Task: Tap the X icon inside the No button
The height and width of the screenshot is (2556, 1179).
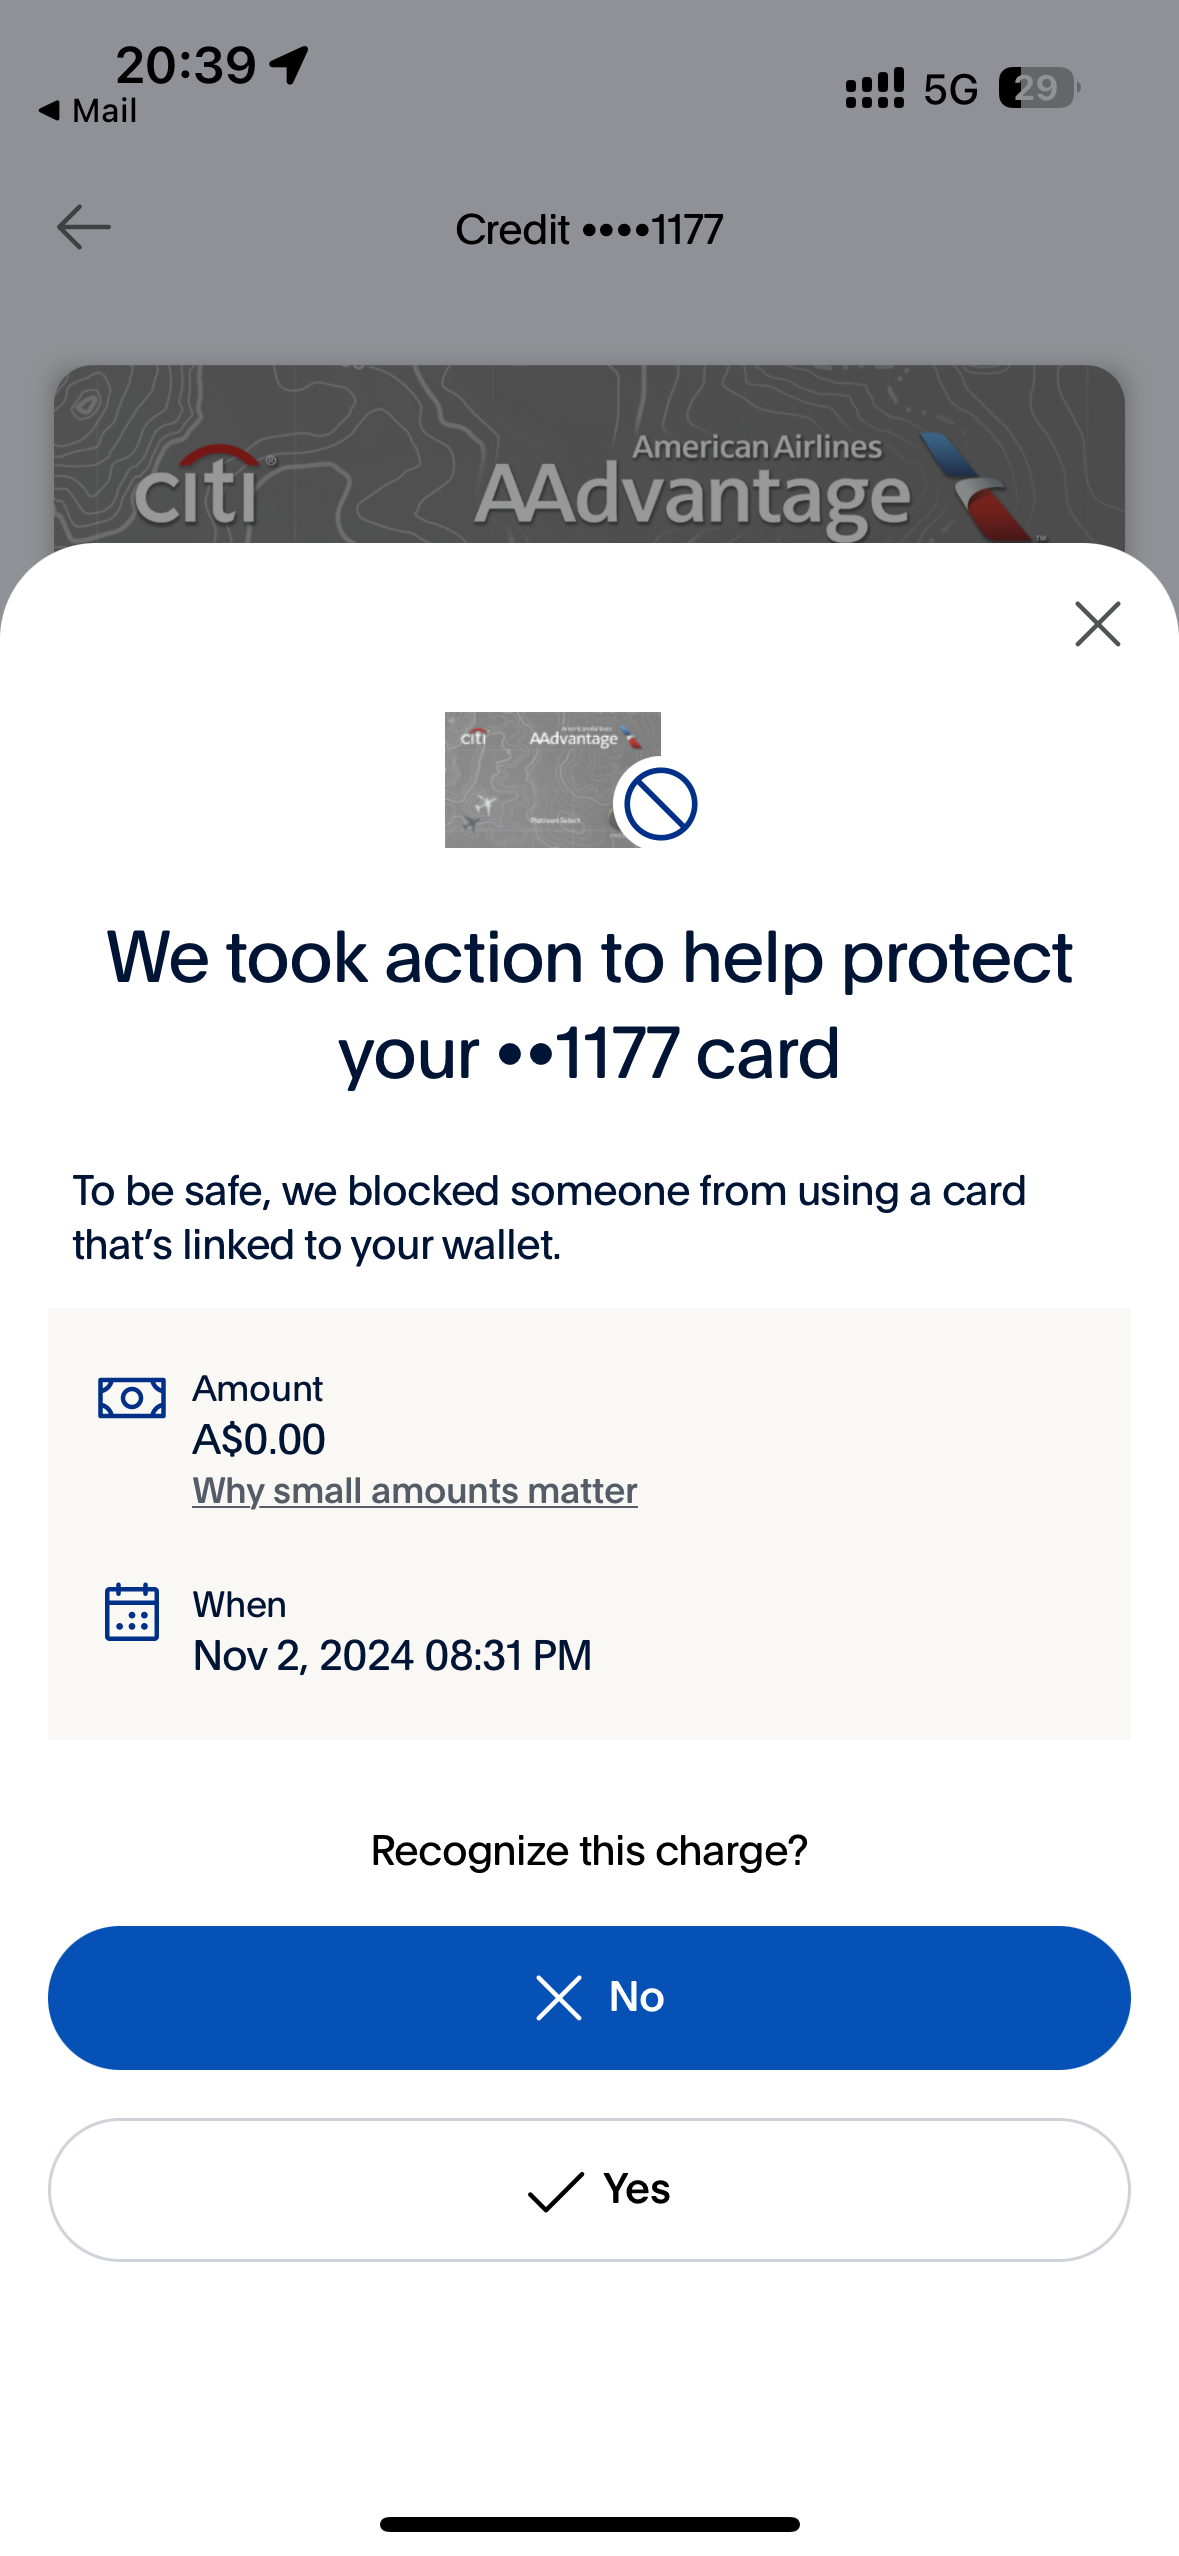Action: (x=558, y=1998)
